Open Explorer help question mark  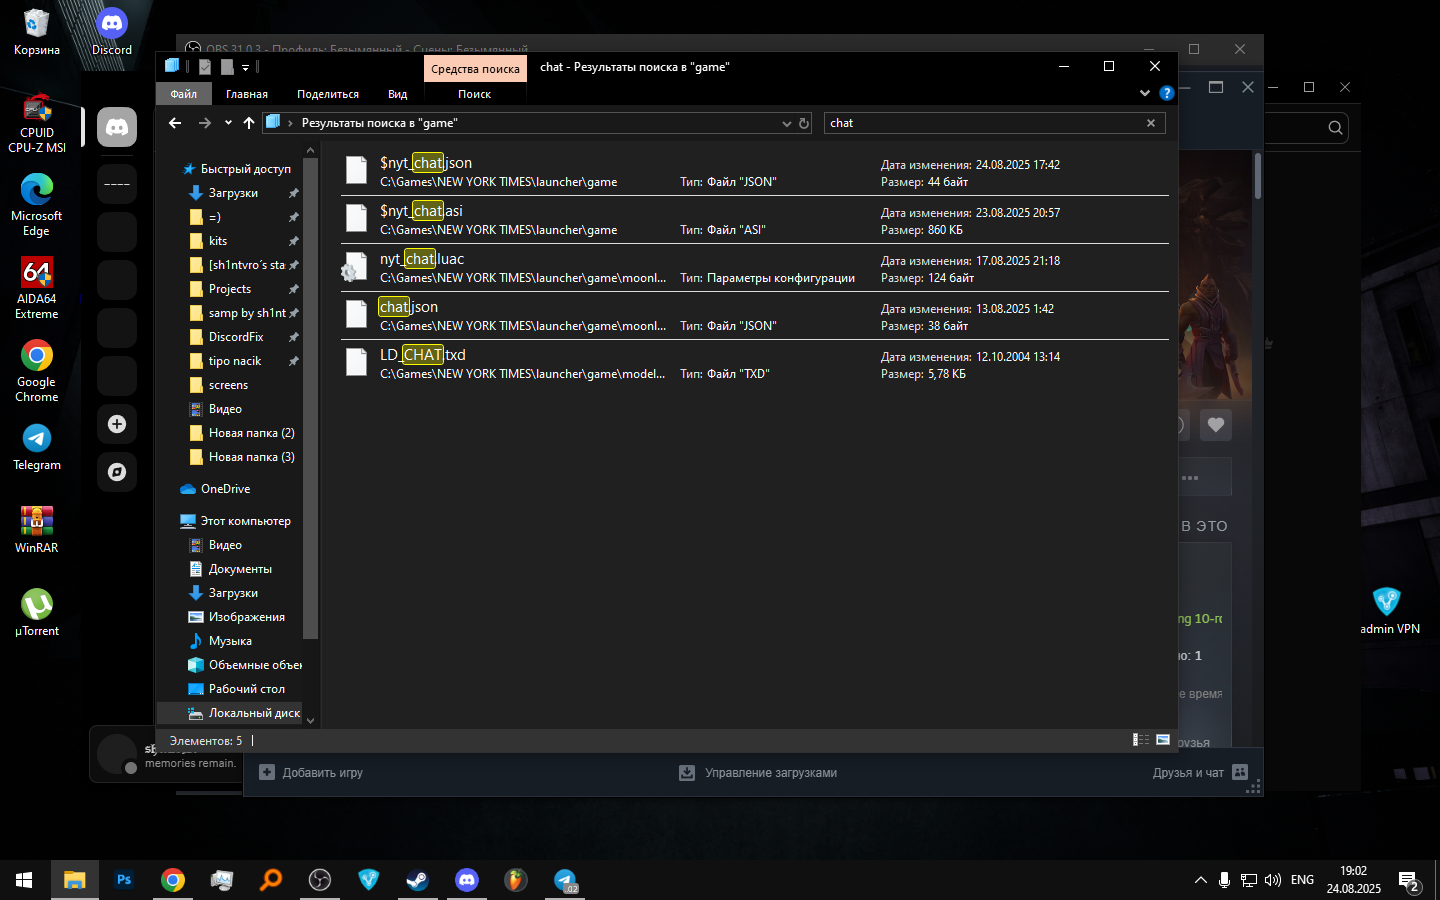click(1166, 93)
